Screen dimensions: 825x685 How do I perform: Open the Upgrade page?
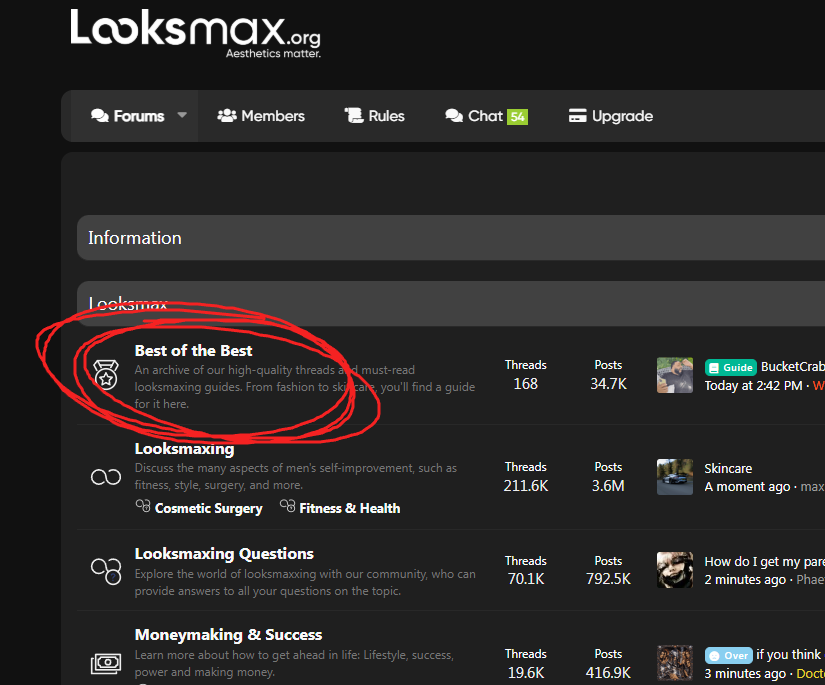(x=622, y=116)
